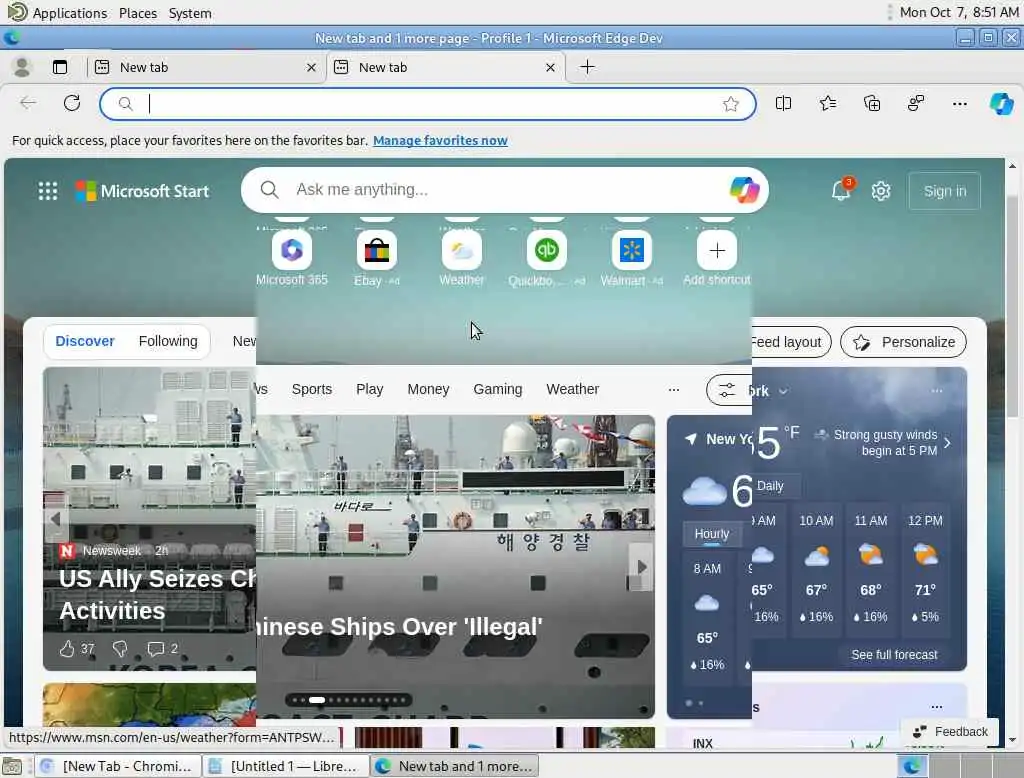Expand the gusty winds alert chevron
Screen dimensions: 1024x778
coord(948,443)
